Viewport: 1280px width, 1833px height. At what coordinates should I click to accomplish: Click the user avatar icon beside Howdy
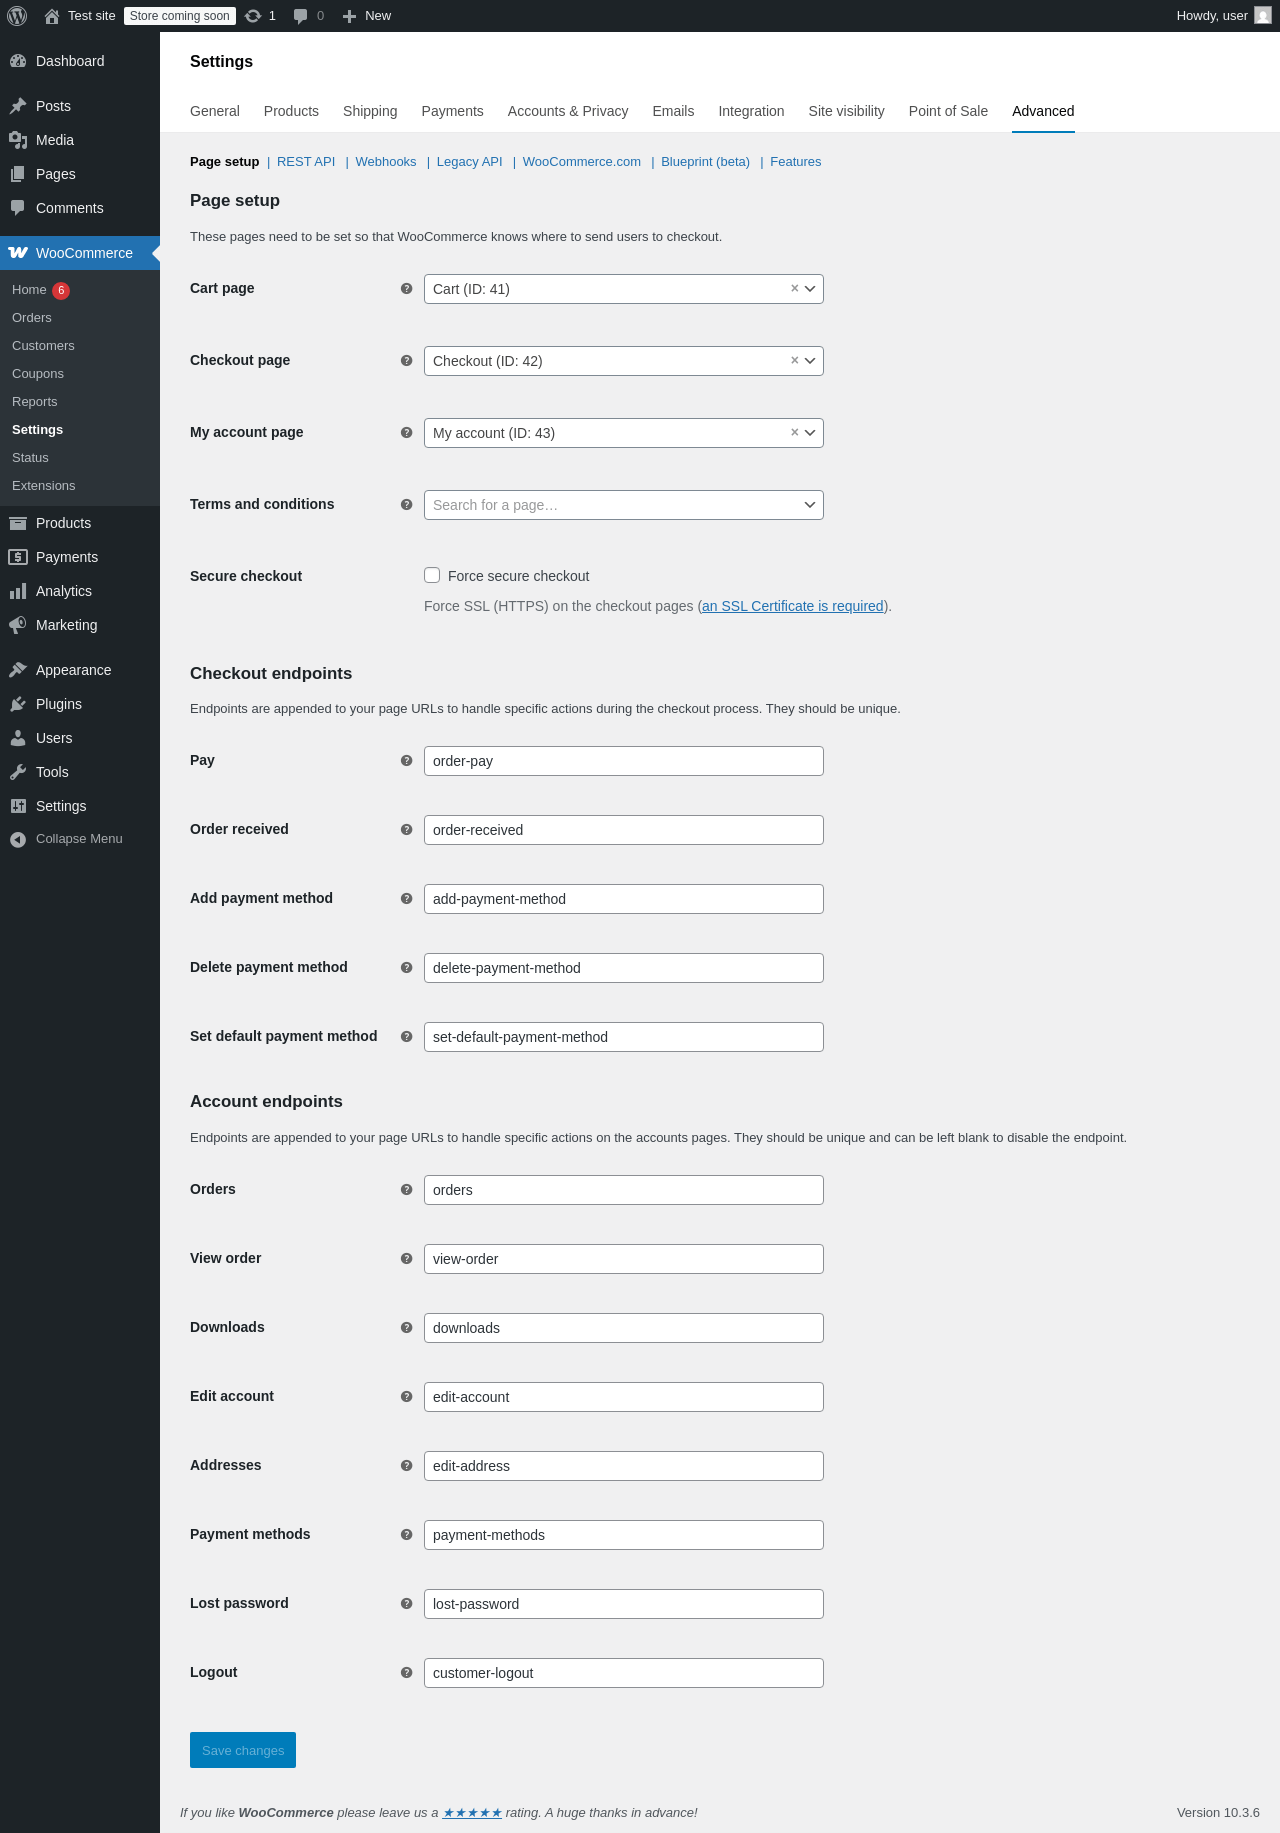(1263, 16)
